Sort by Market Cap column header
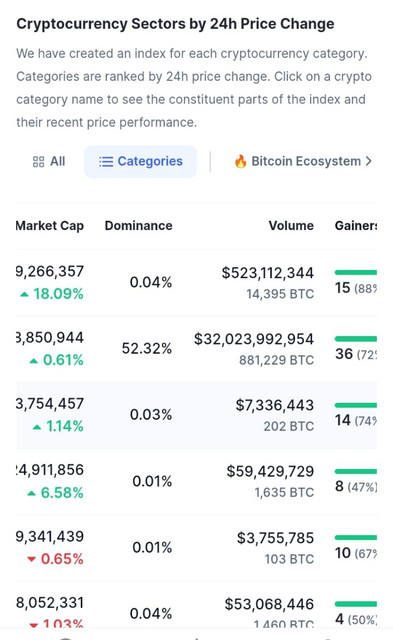Image resolution: width=393 pixels, height=640 pixels. click(x=49, y=226)
